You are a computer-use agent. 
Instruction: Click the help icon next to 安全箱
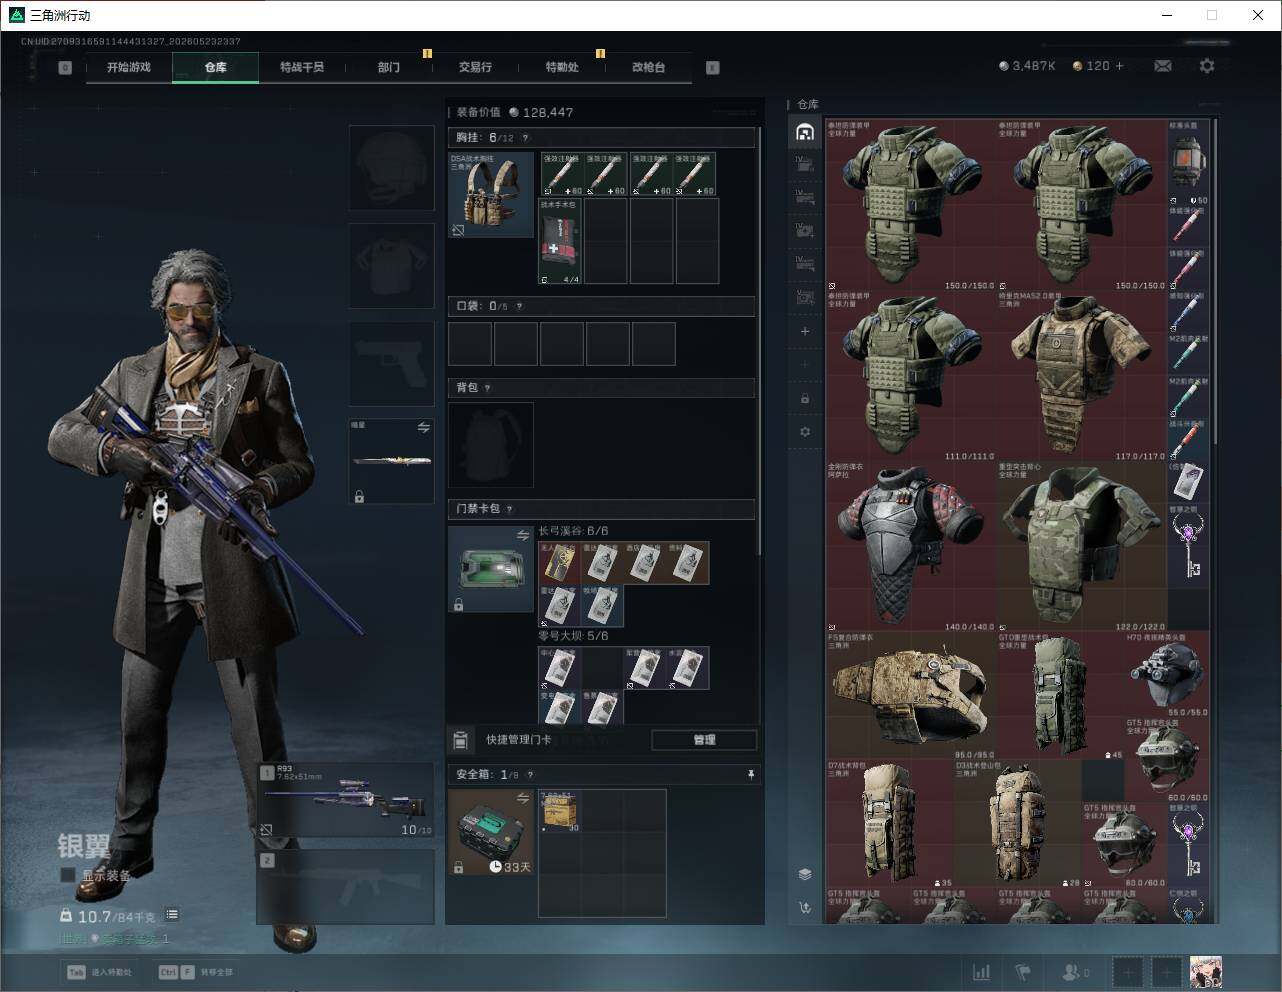pos(530,774)
